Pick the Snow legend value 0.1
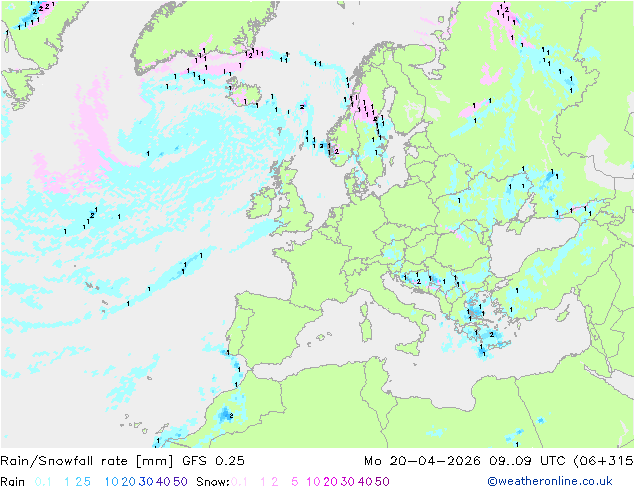The width and height of the screenshot is (634, 490). point(239,482)
